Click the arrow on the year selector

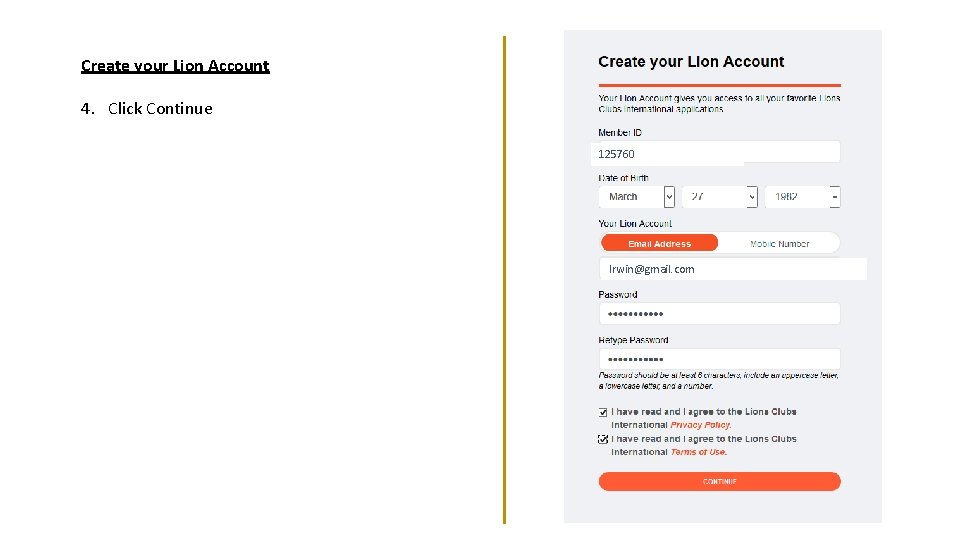(835, 197)
